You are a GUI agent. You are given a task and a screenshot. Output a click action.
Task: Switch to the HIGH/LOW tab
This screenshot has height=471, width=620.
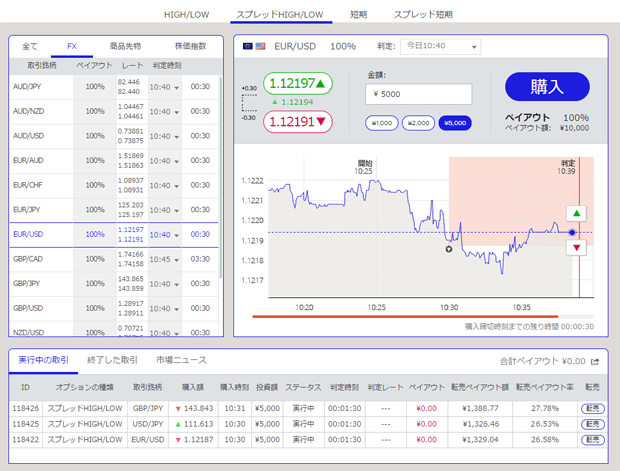[x=187, y=15]
